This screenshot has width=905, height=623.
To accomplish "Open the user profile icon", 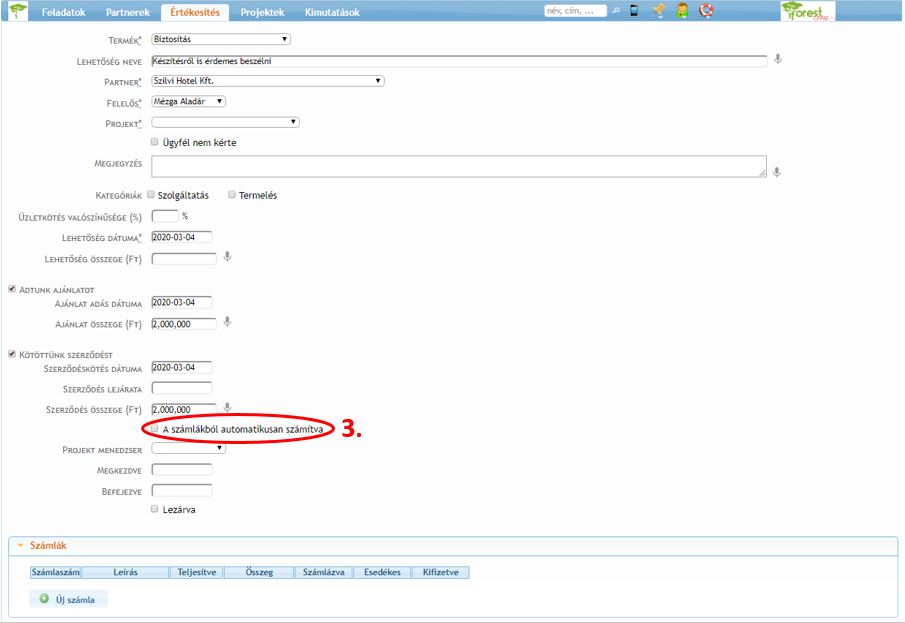I will 682,11.
